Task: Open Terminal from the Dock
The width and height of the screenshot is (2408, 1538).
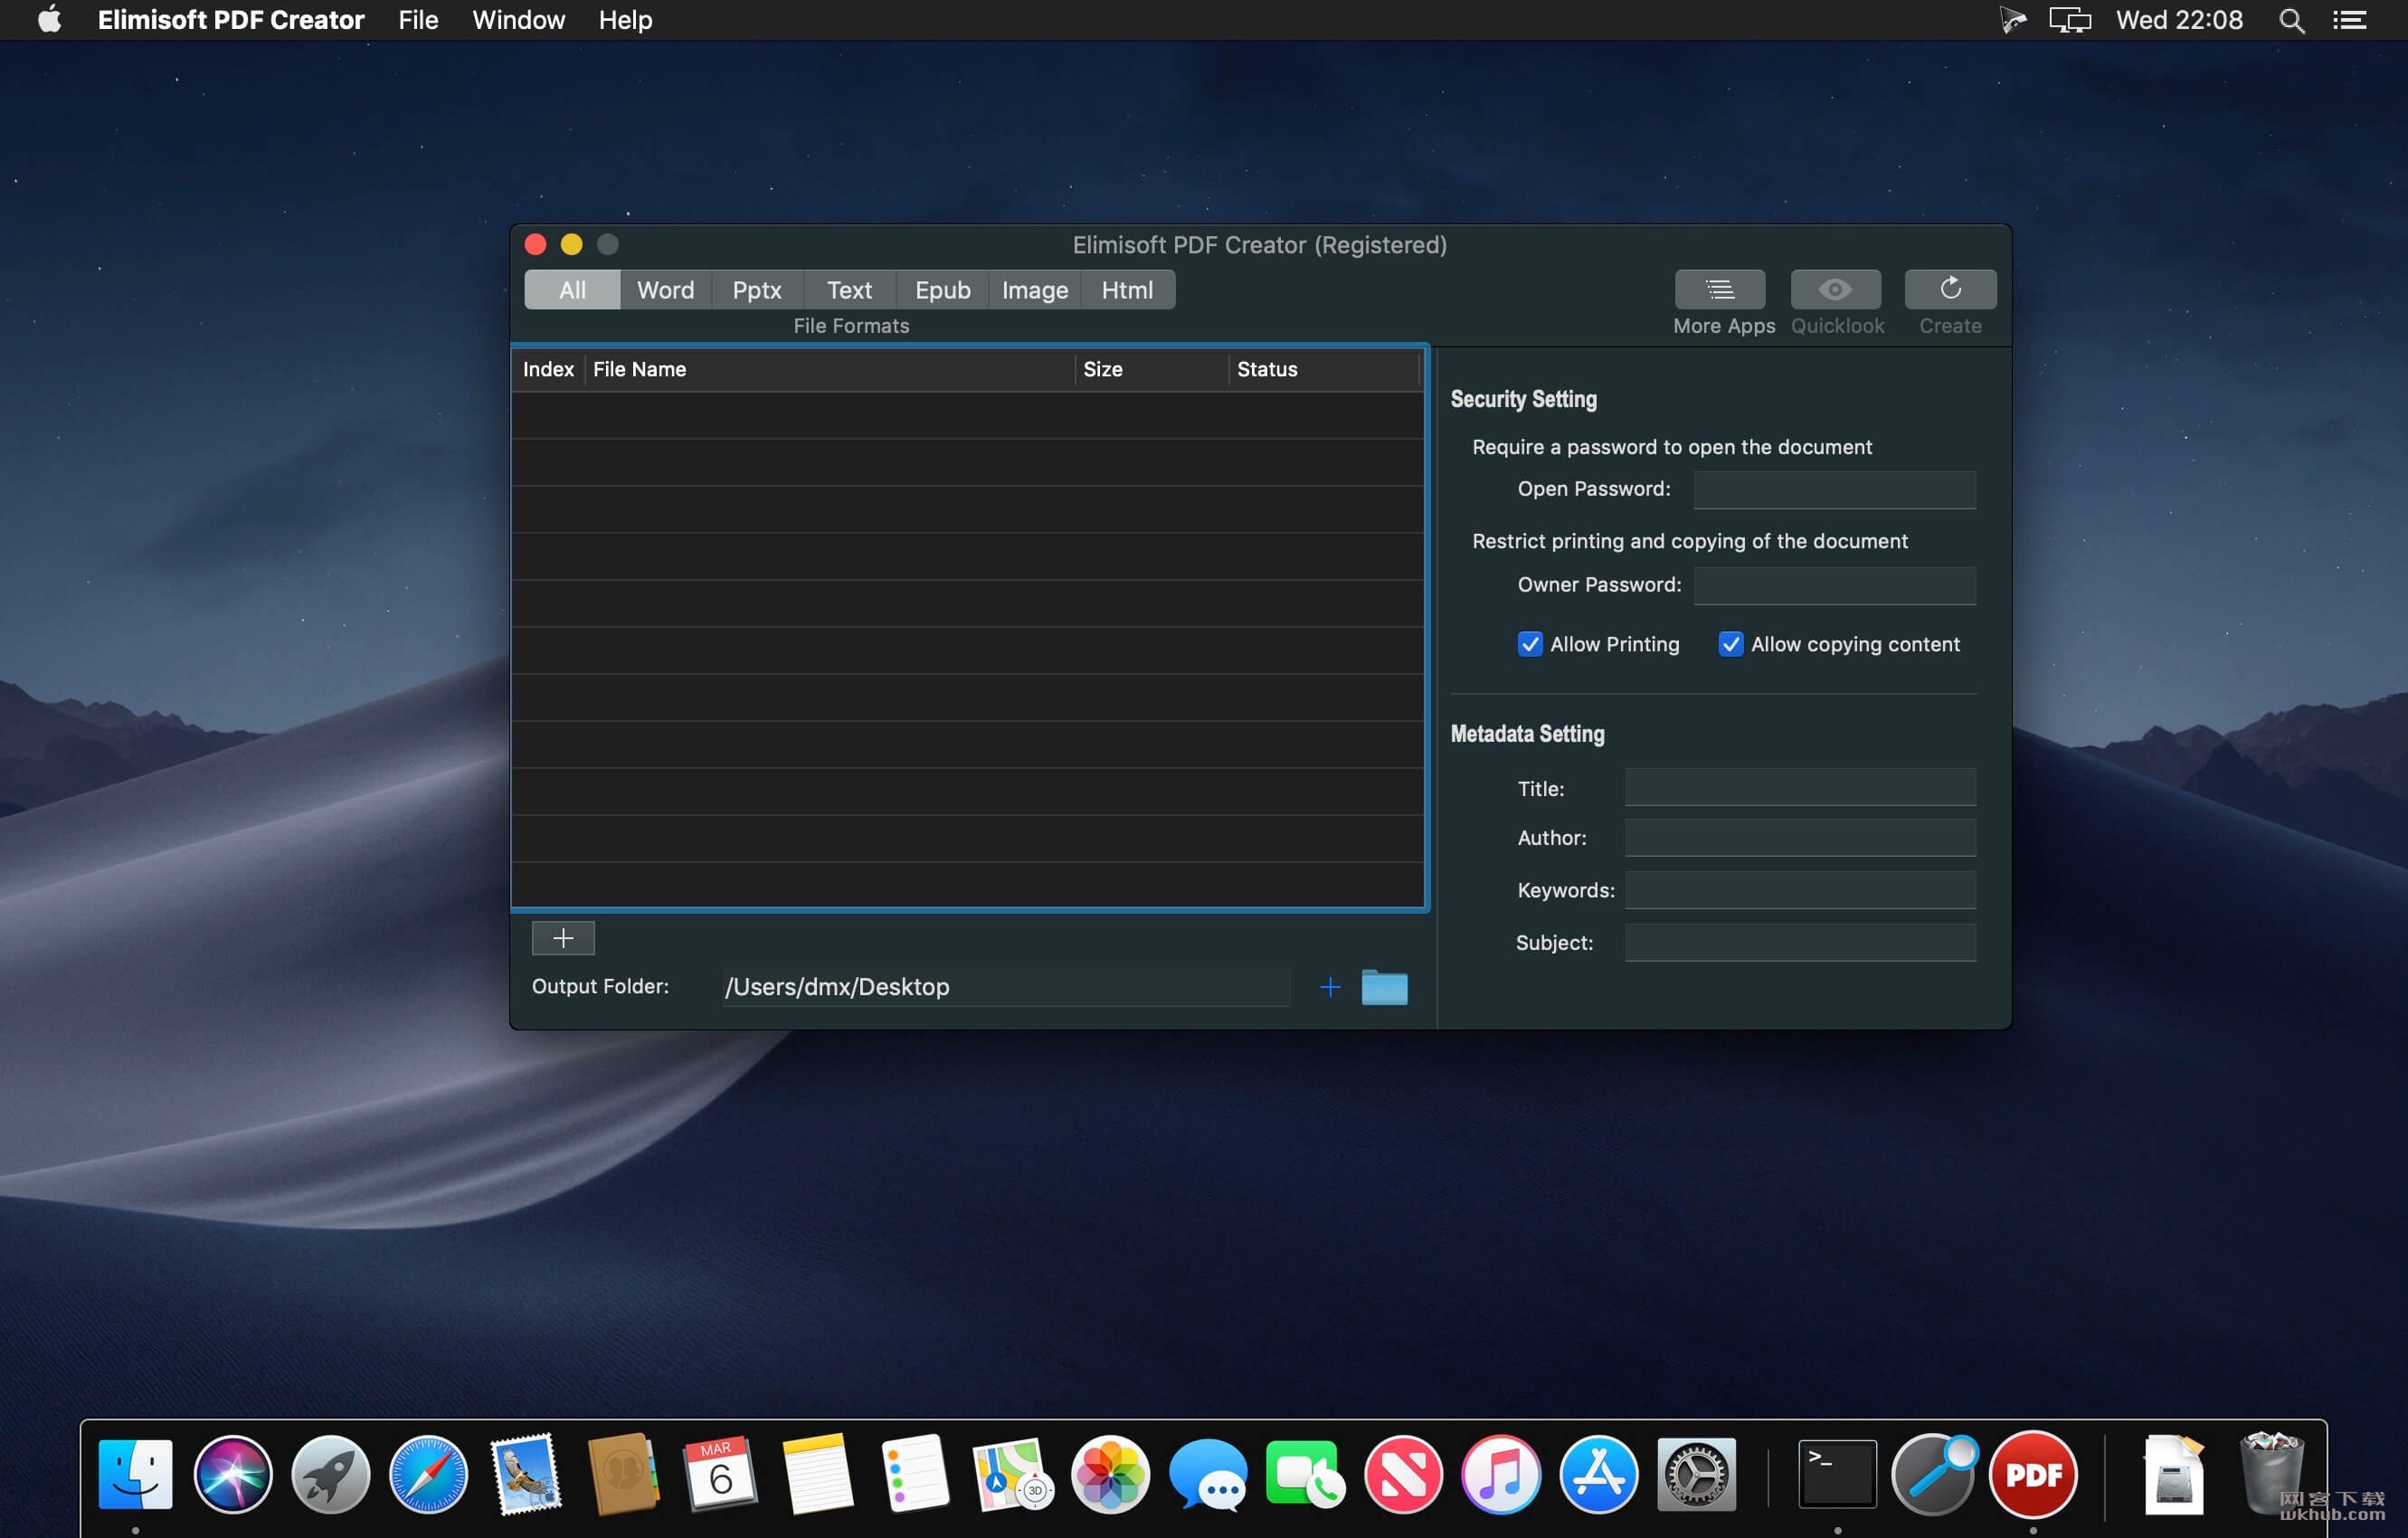Action: click(1837, 1474)
